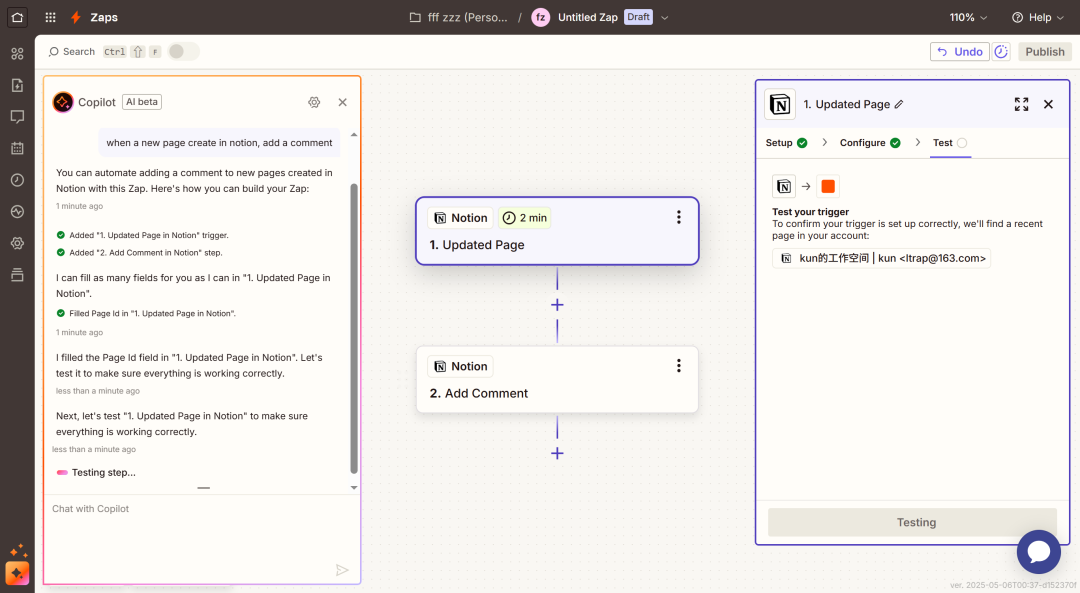Open Copilot settings gear
The height and width of the screenshot is (593, 1080).
[x=314, y=102]
